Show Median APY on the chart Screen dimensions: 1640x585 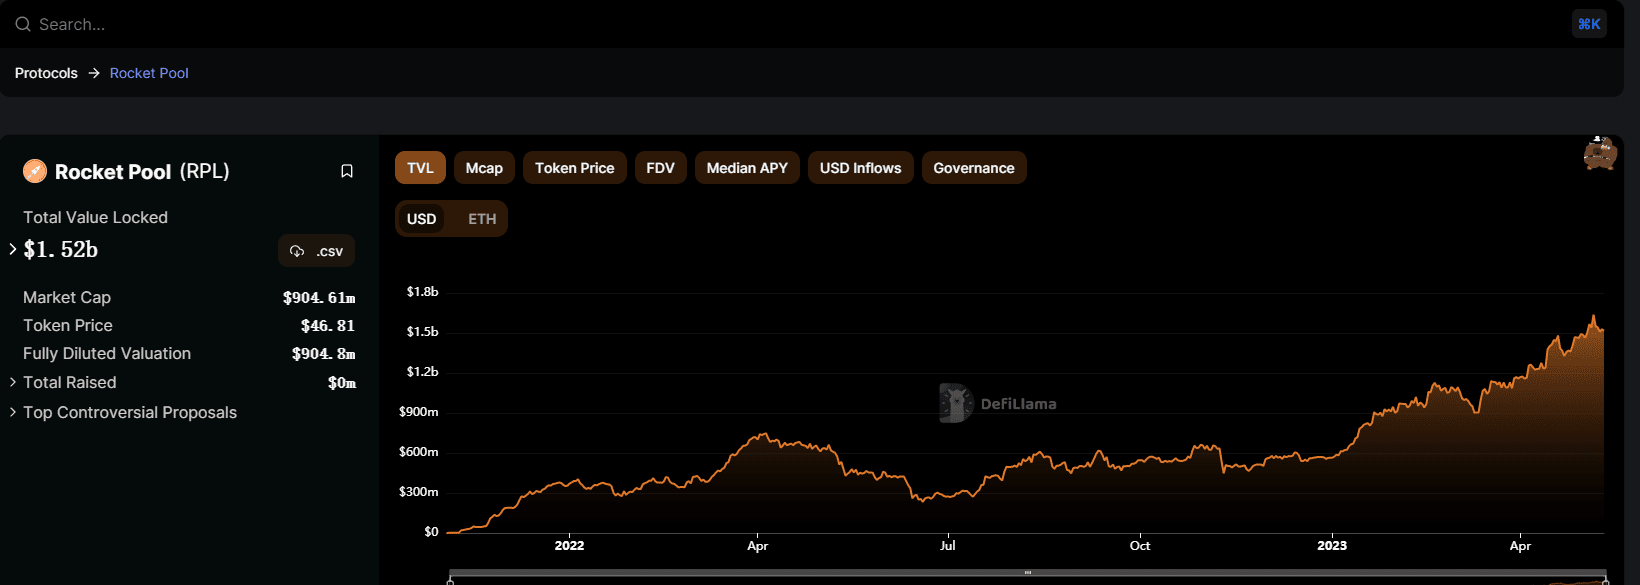click(747, 168)
